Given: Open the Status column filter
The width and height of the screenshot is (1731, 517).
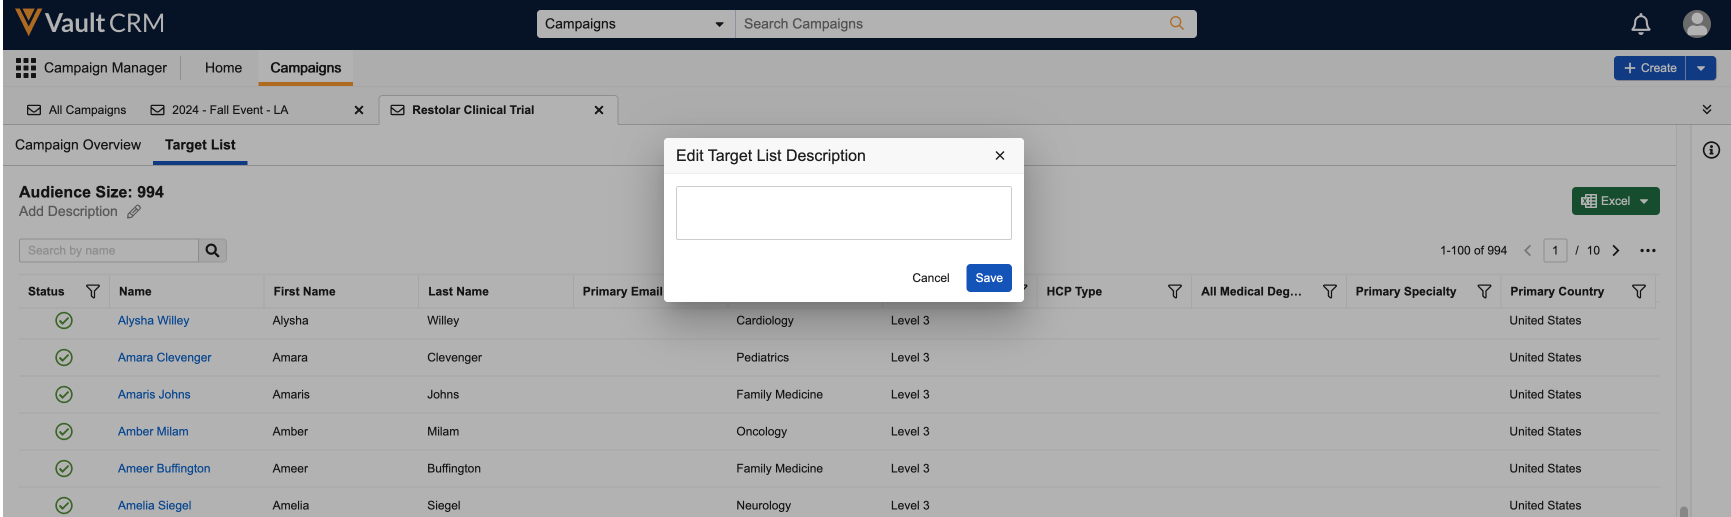Looking at the screenshot, I should coord(93,292).
